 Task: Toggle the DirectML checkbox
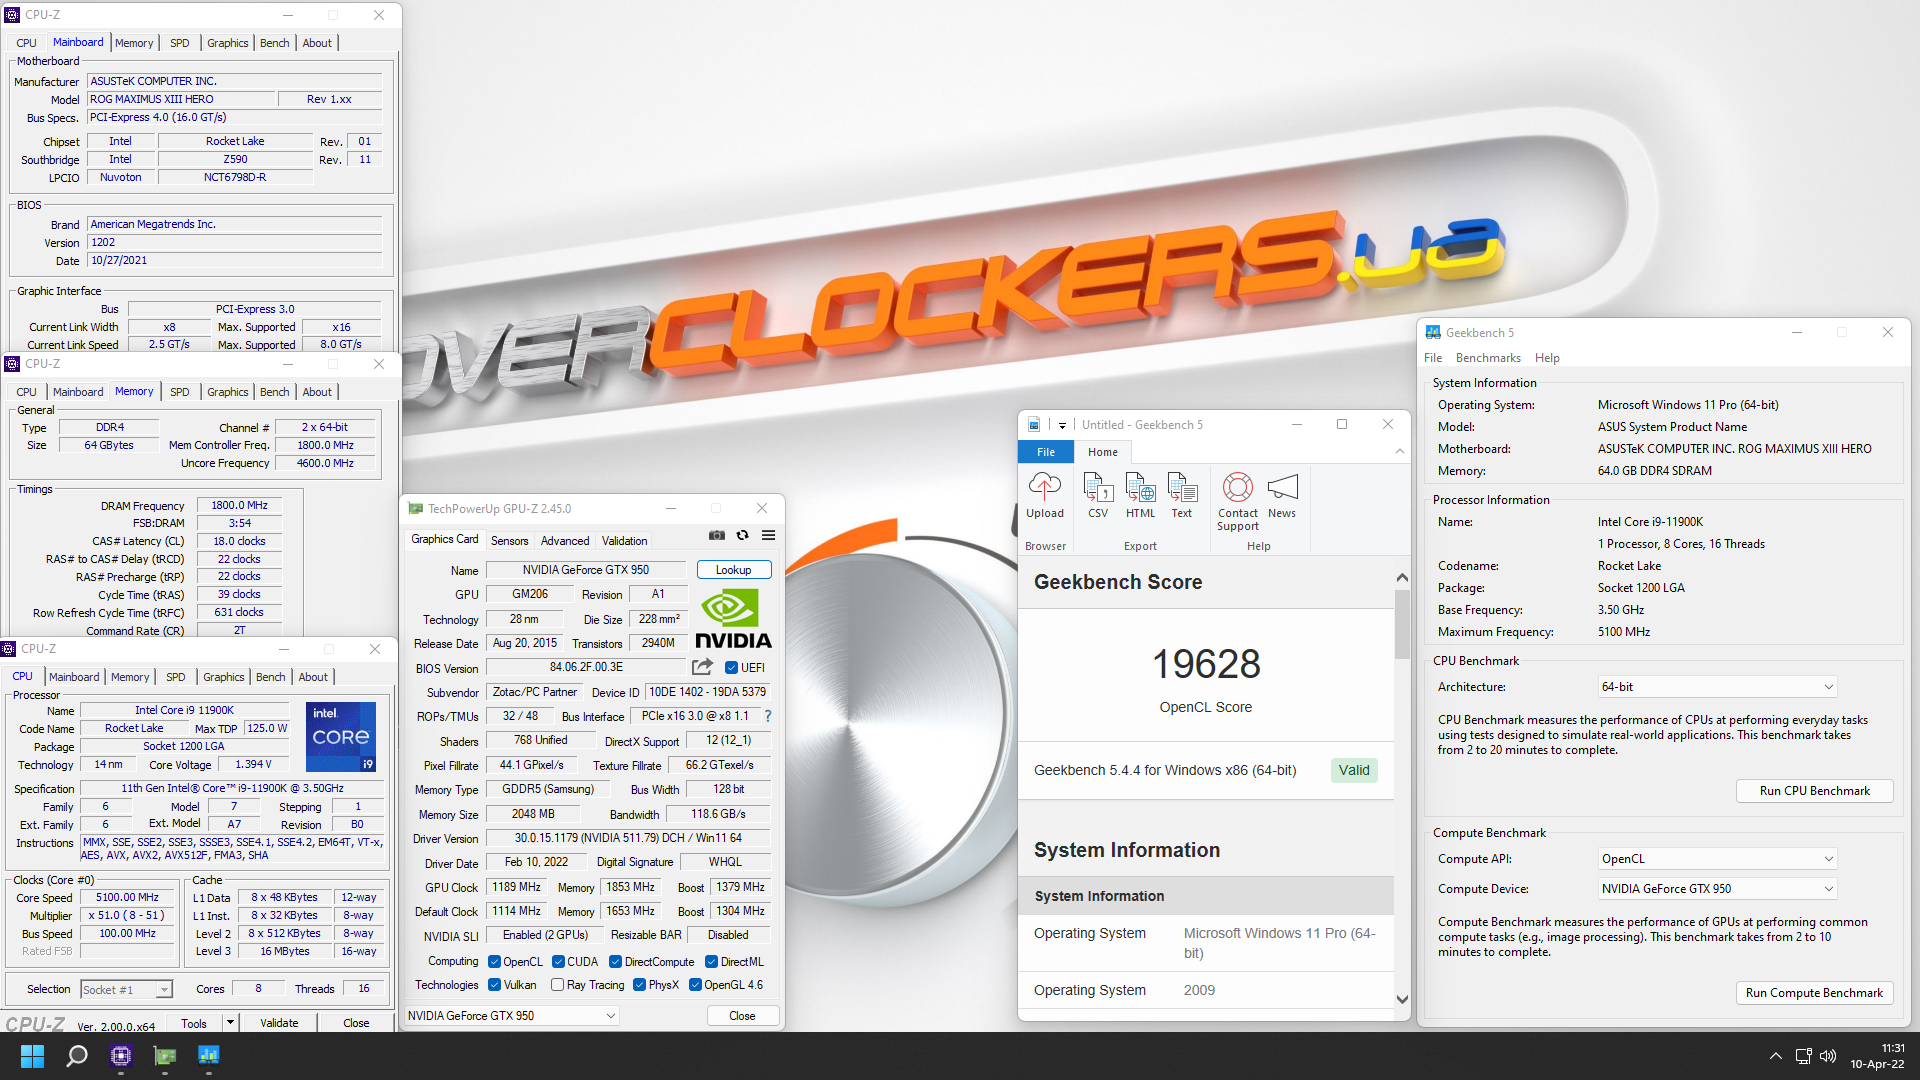point(711,962)
